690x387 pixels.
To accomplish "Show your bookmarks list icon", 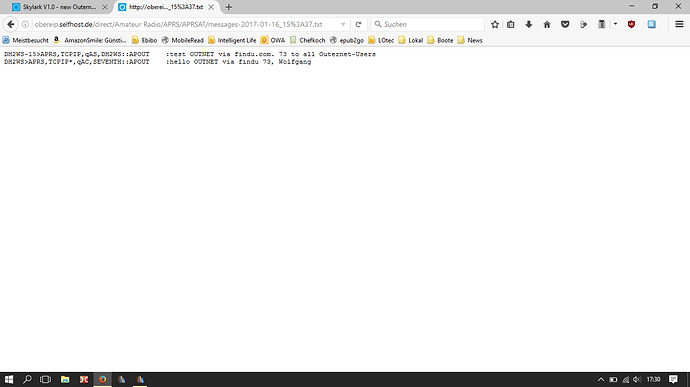I will (x=510, y=24).
